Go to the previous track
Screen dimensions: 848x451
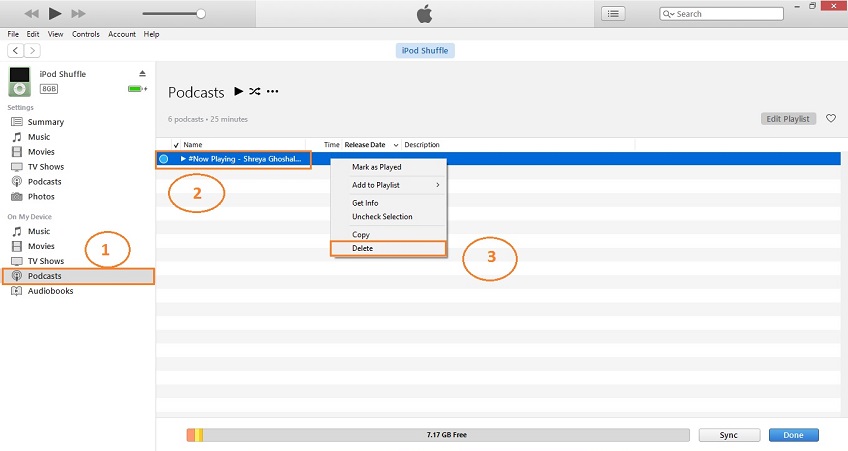click(x=31, y=14)
